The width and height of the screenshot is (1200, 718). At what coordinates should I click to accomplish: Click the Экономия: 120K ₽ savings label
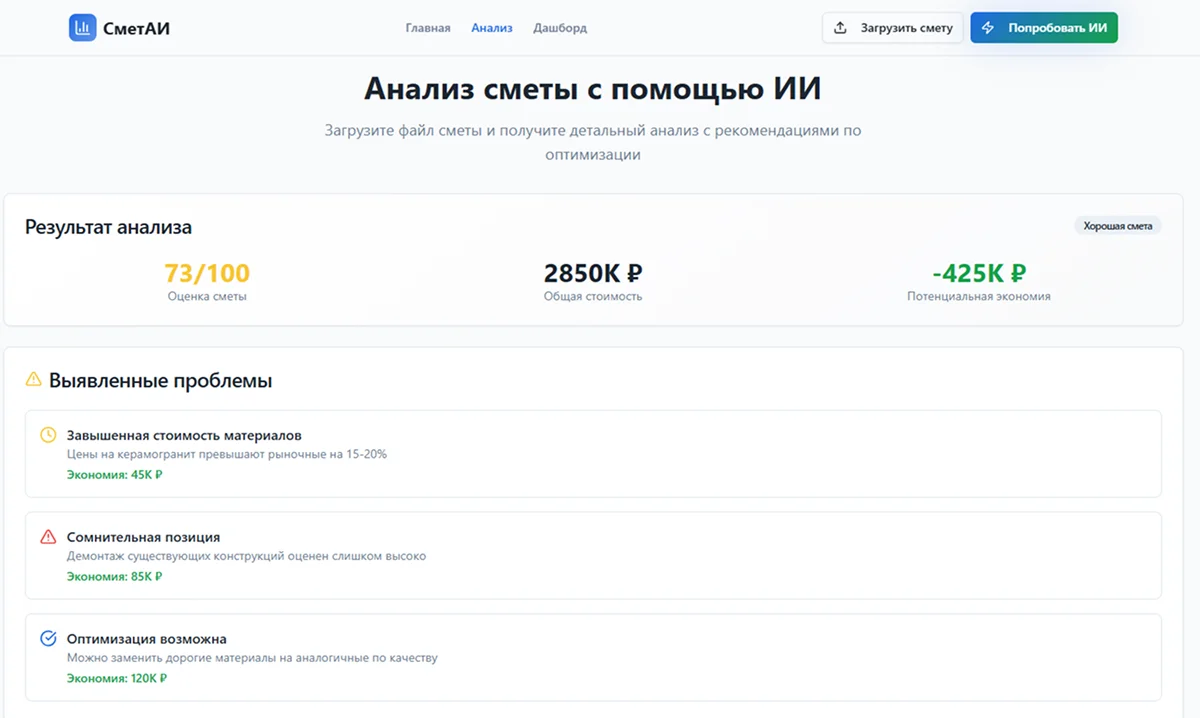[116, 678]
